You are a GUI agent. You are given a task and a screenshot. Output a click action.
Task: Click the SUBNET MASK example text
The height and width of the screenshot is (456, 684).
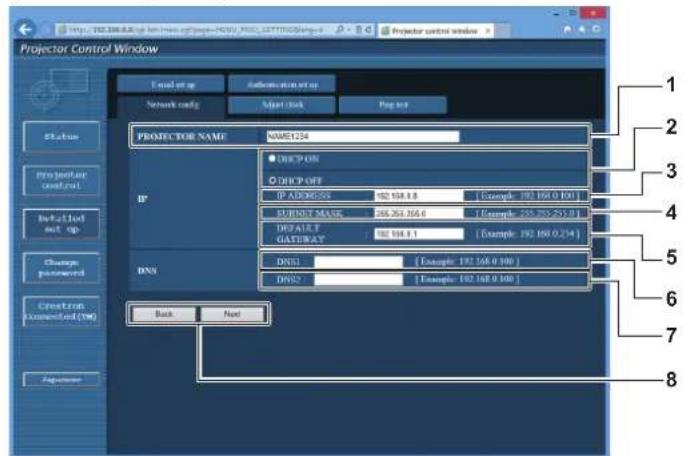coord(527,213)
